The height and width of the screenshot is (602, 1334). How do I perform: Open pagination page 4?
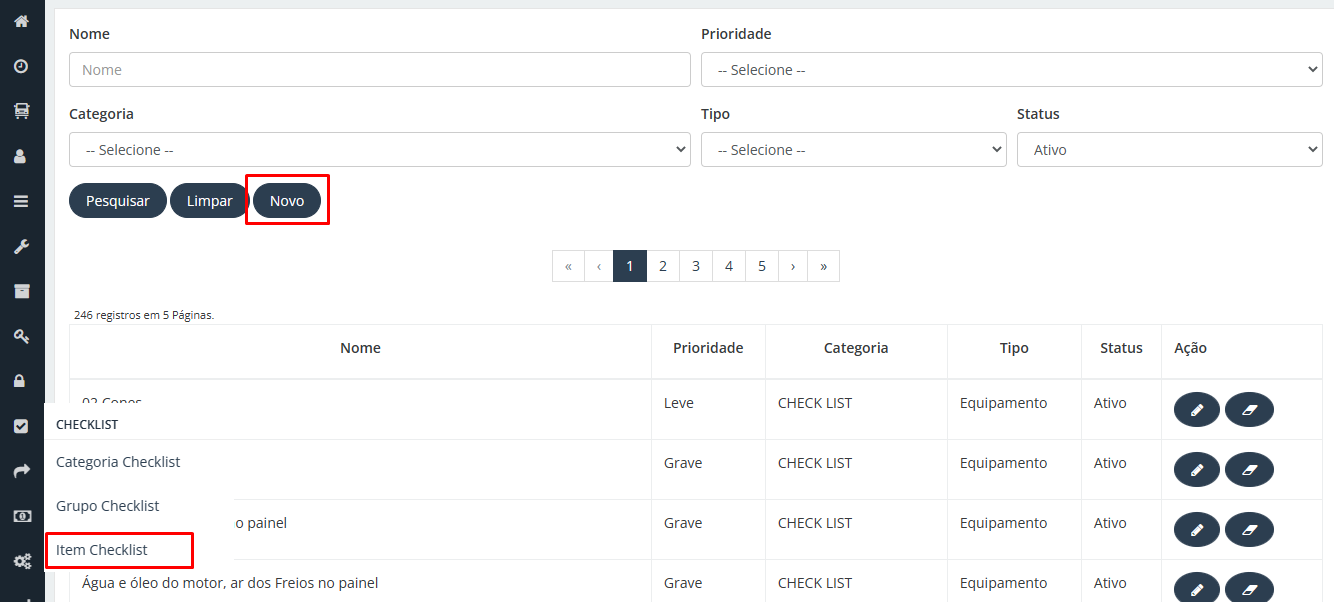(729, 266)
